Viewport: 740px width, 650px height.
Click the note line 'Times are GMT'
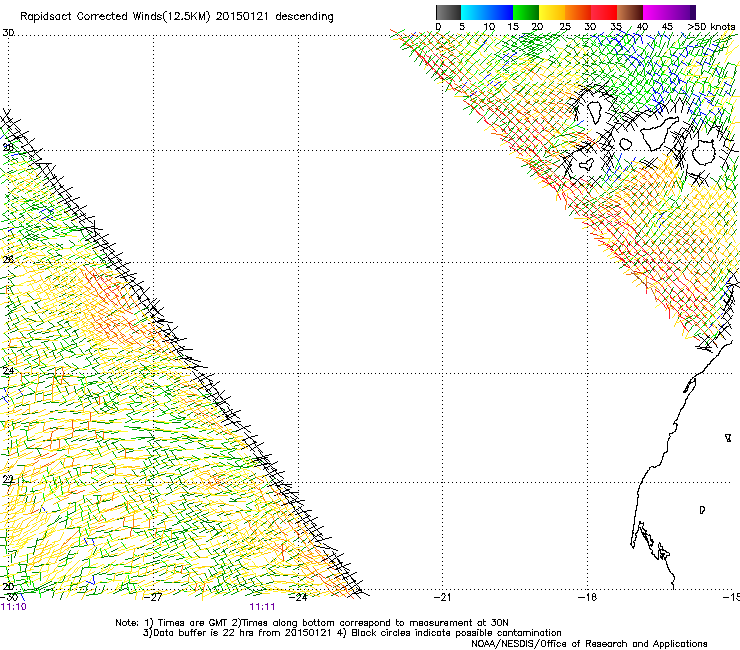[x=192, y=623]
